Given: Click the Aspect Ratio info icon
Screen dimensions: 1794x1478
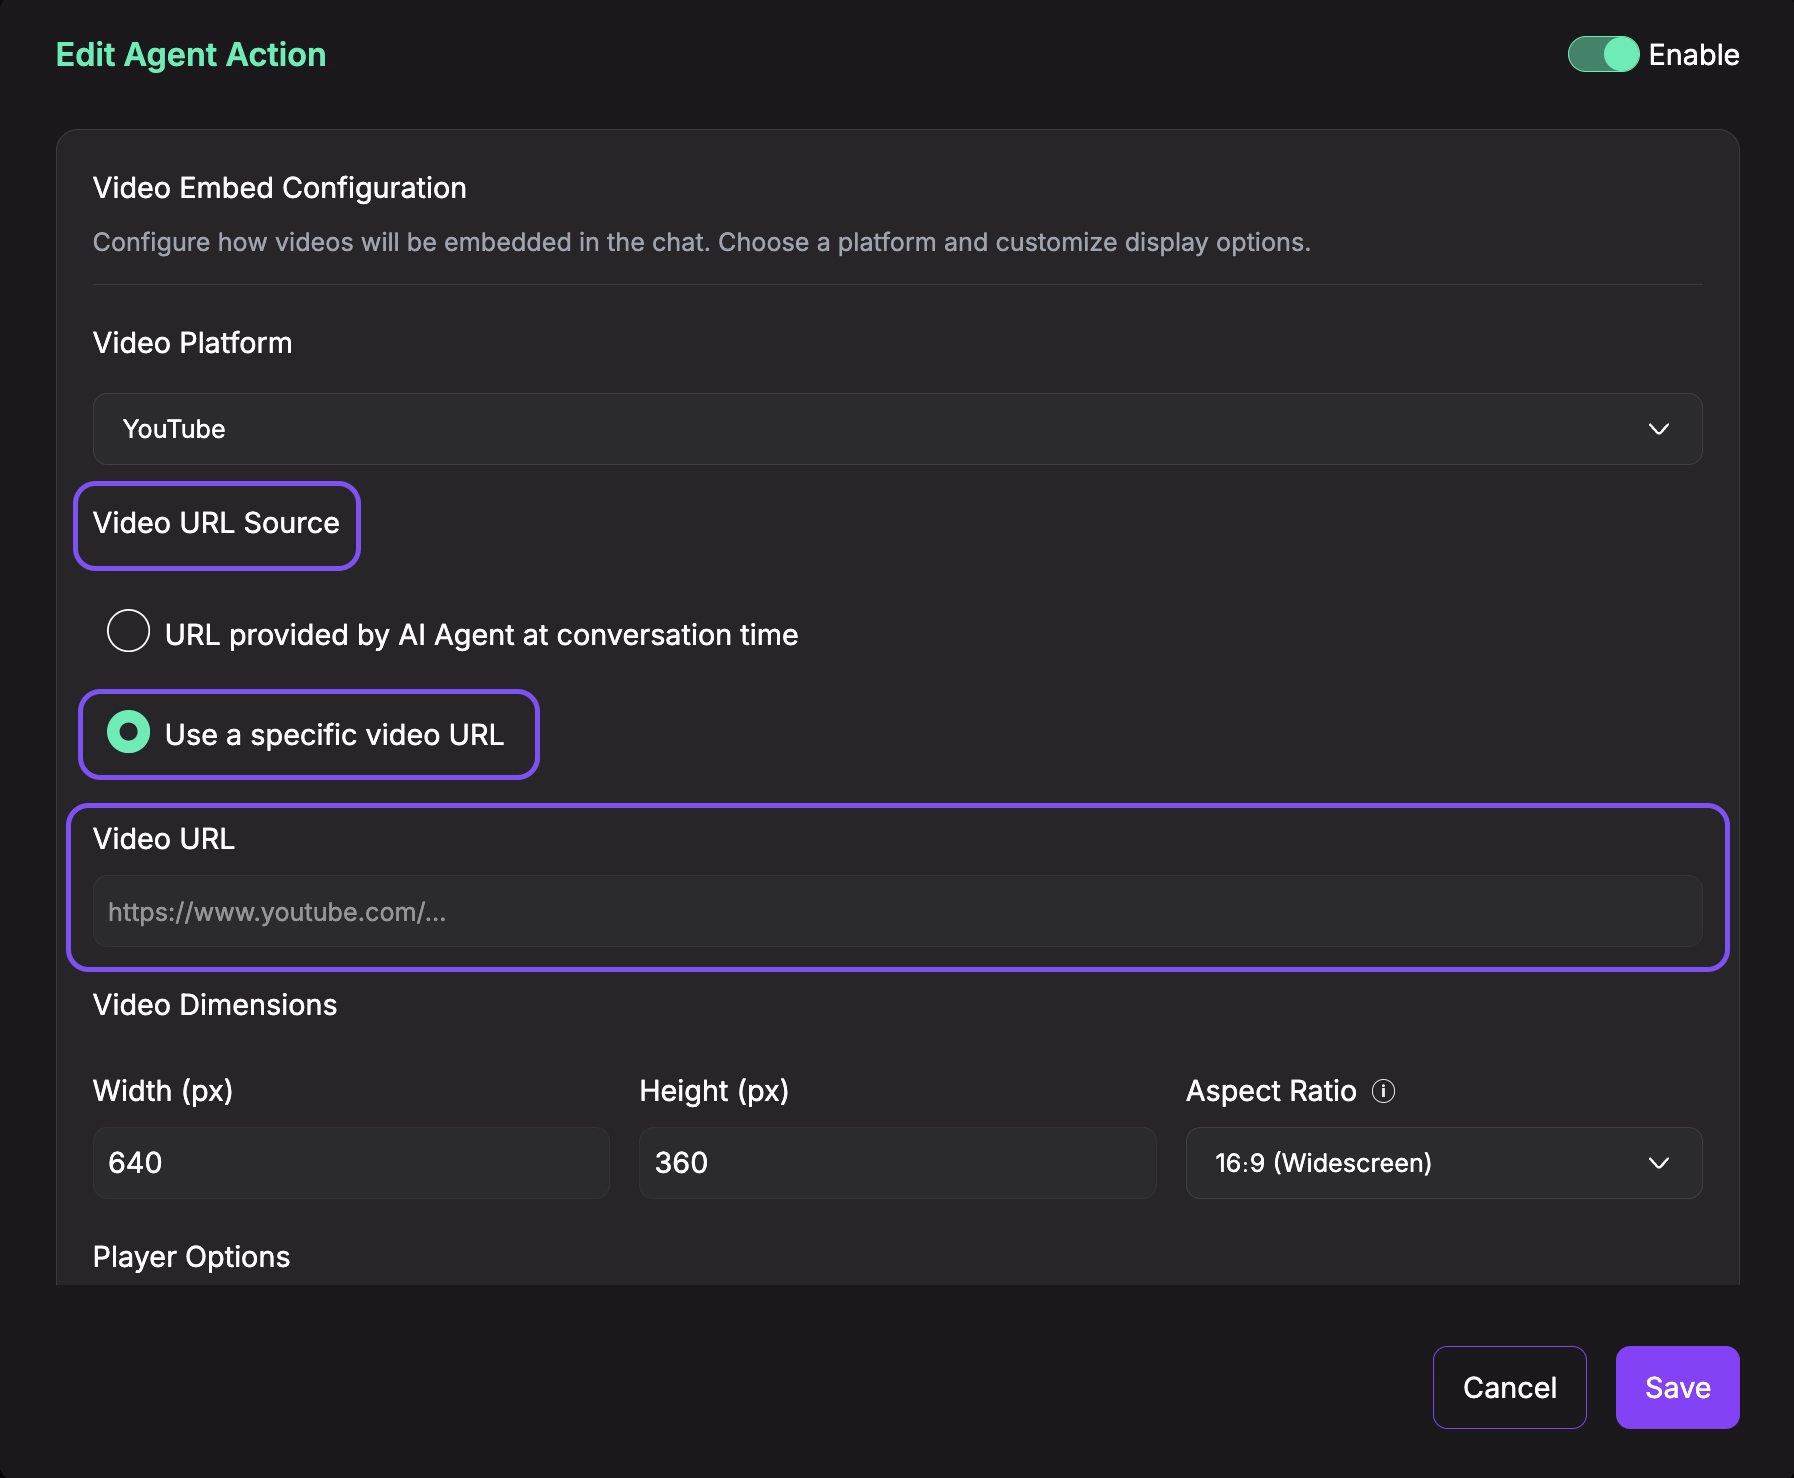Looking at the screenshot, I should click(1383, 1091).
